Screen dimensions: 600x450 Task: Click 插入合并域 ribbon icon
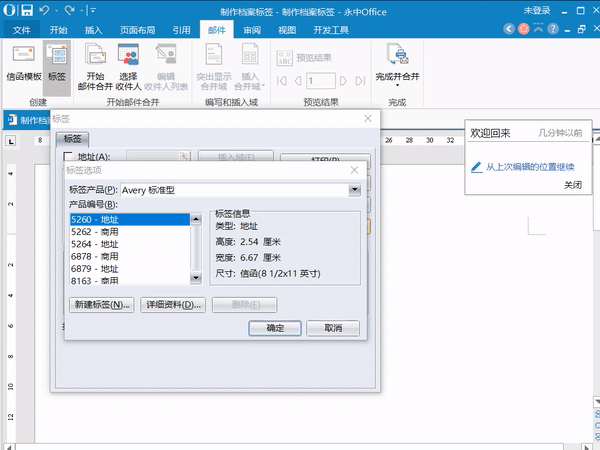(250, 54)
